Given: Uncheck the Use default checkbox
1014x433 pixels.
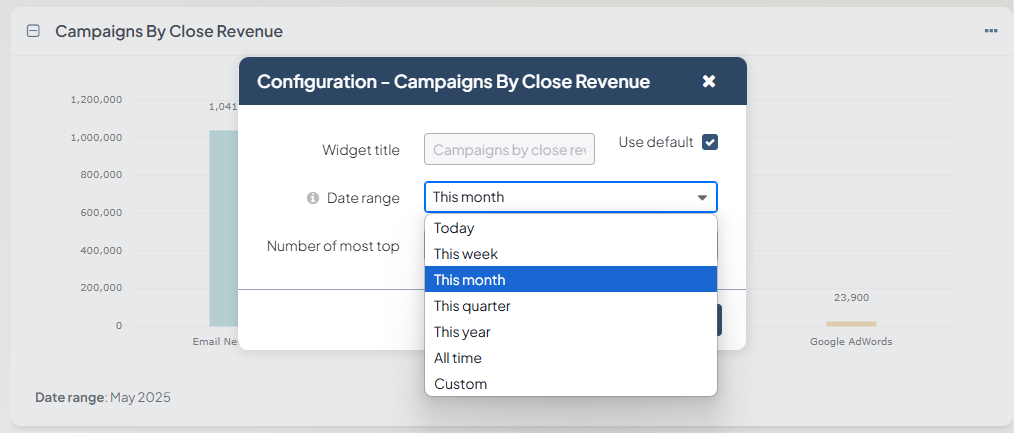Looking at the screenshot, I should tap(710, 142).
